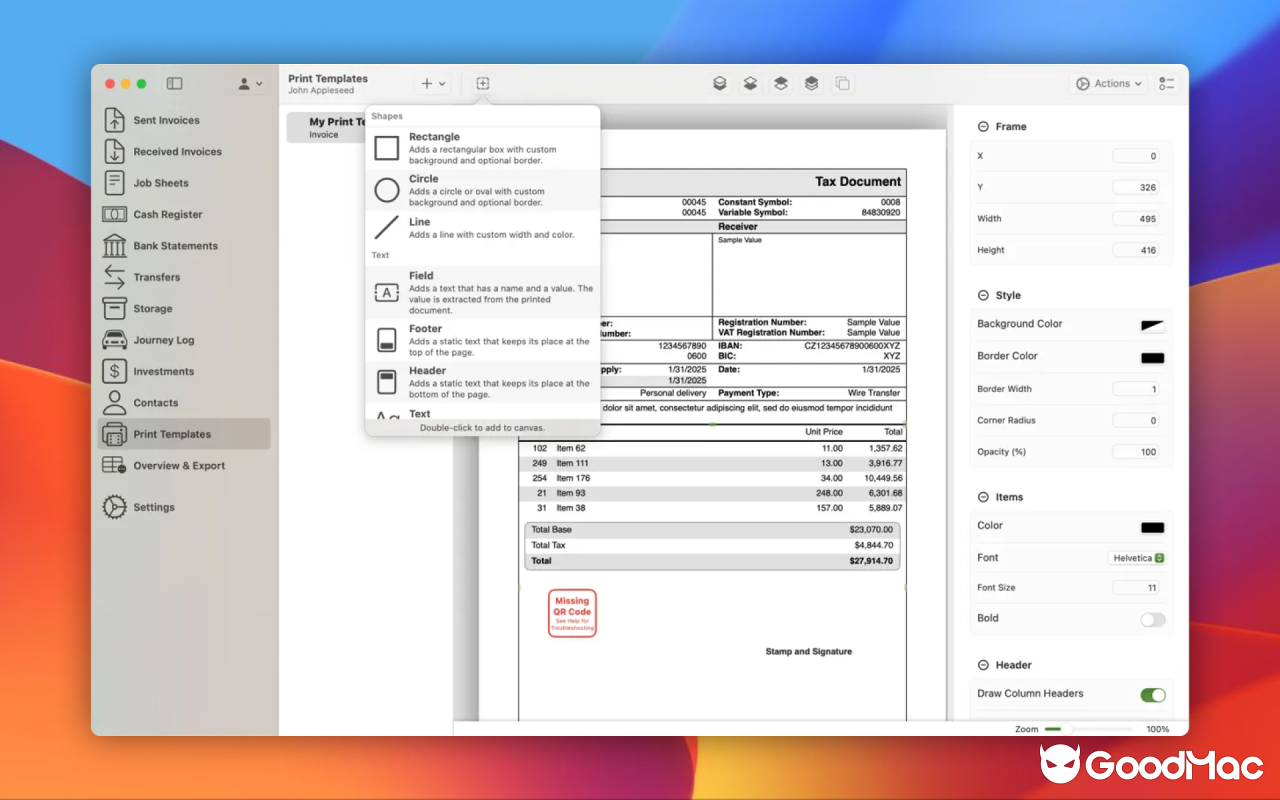Select the Field text element

coord(483,291)
